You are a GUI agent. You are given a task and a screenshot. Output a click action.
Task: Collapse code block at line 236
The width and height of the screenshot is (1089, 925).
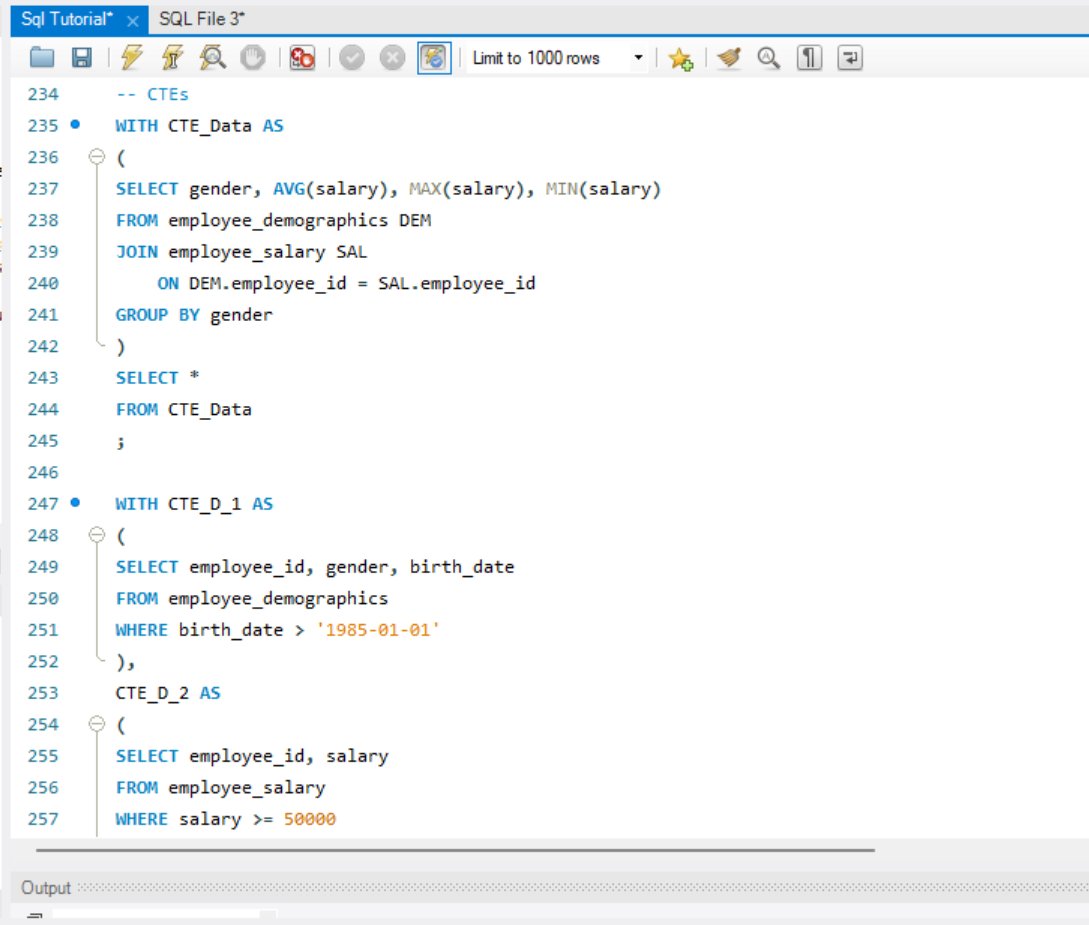[x=97, y=156]
